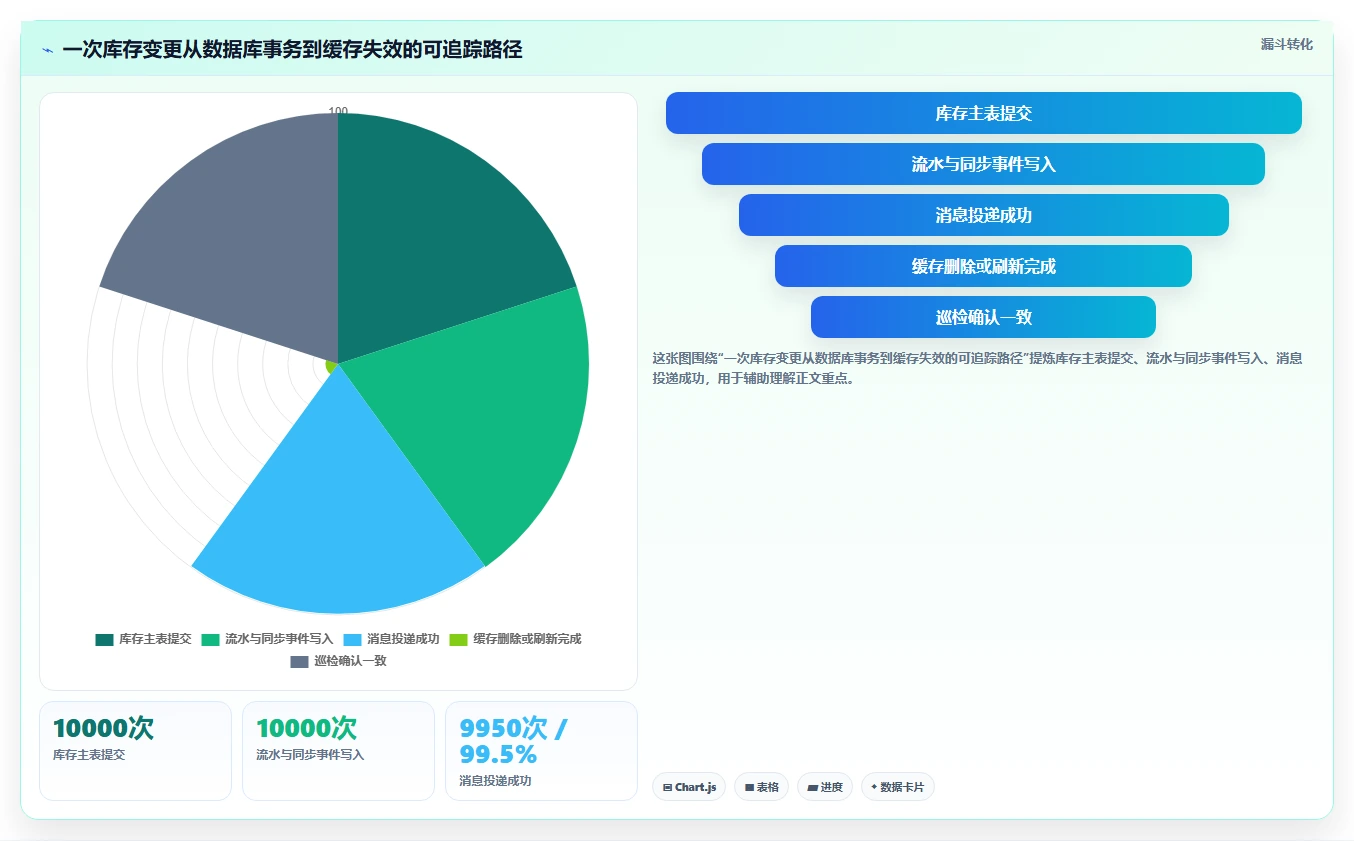Viewport: 1354px width, 841px height.
Task: Click the 10000次 流水与同步事件写入 data card
Action: point(338,751)
